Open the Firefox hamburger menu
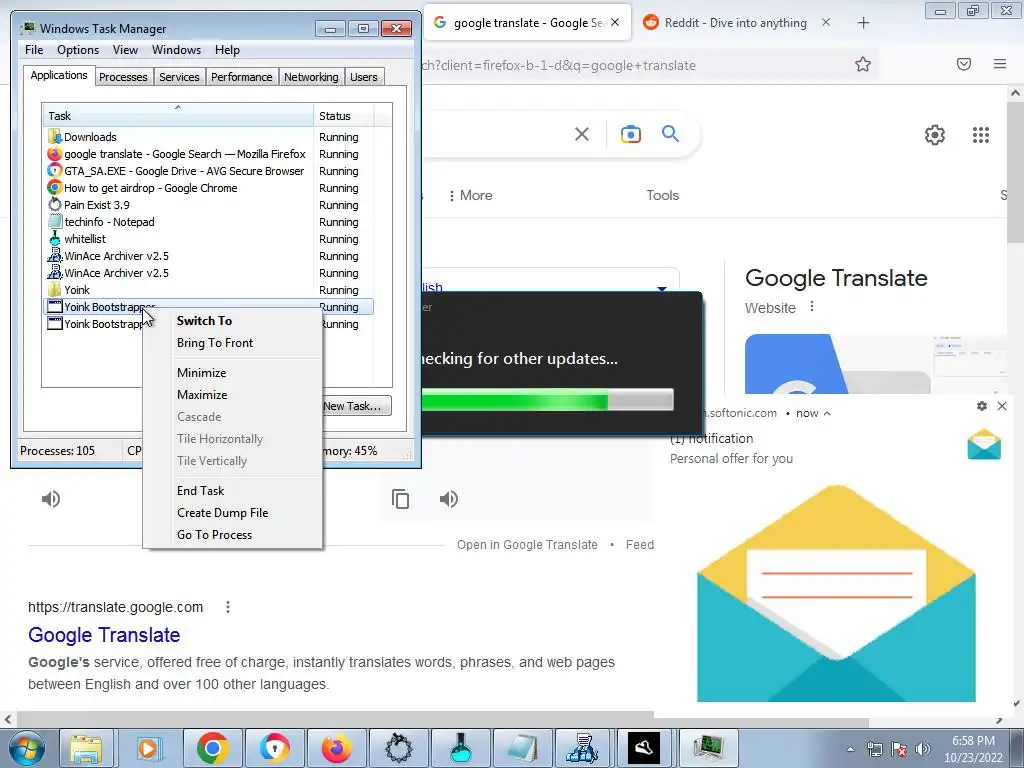The width and height of the screenshot is (1024, 768). (1000, 64)
